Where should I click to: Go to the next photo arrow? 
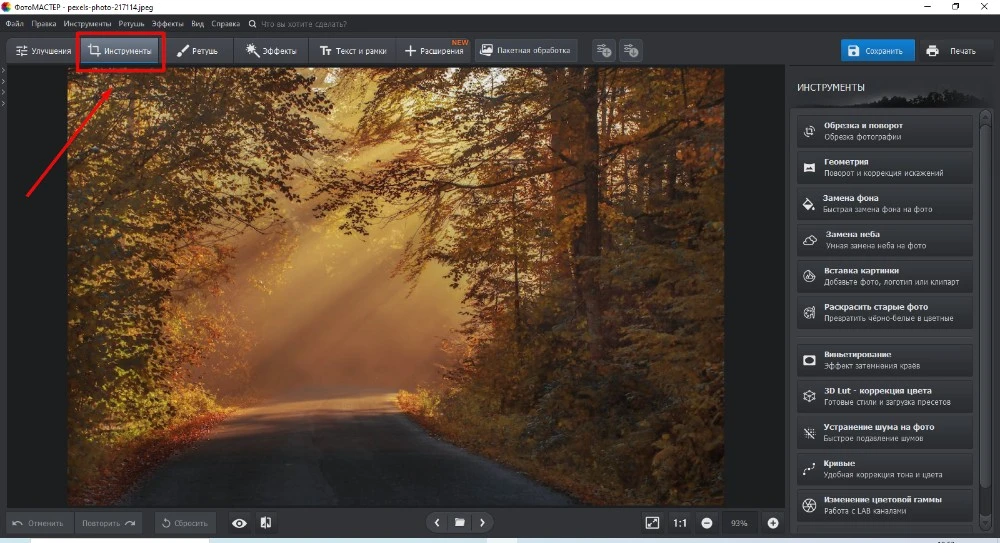coord(482,522)
